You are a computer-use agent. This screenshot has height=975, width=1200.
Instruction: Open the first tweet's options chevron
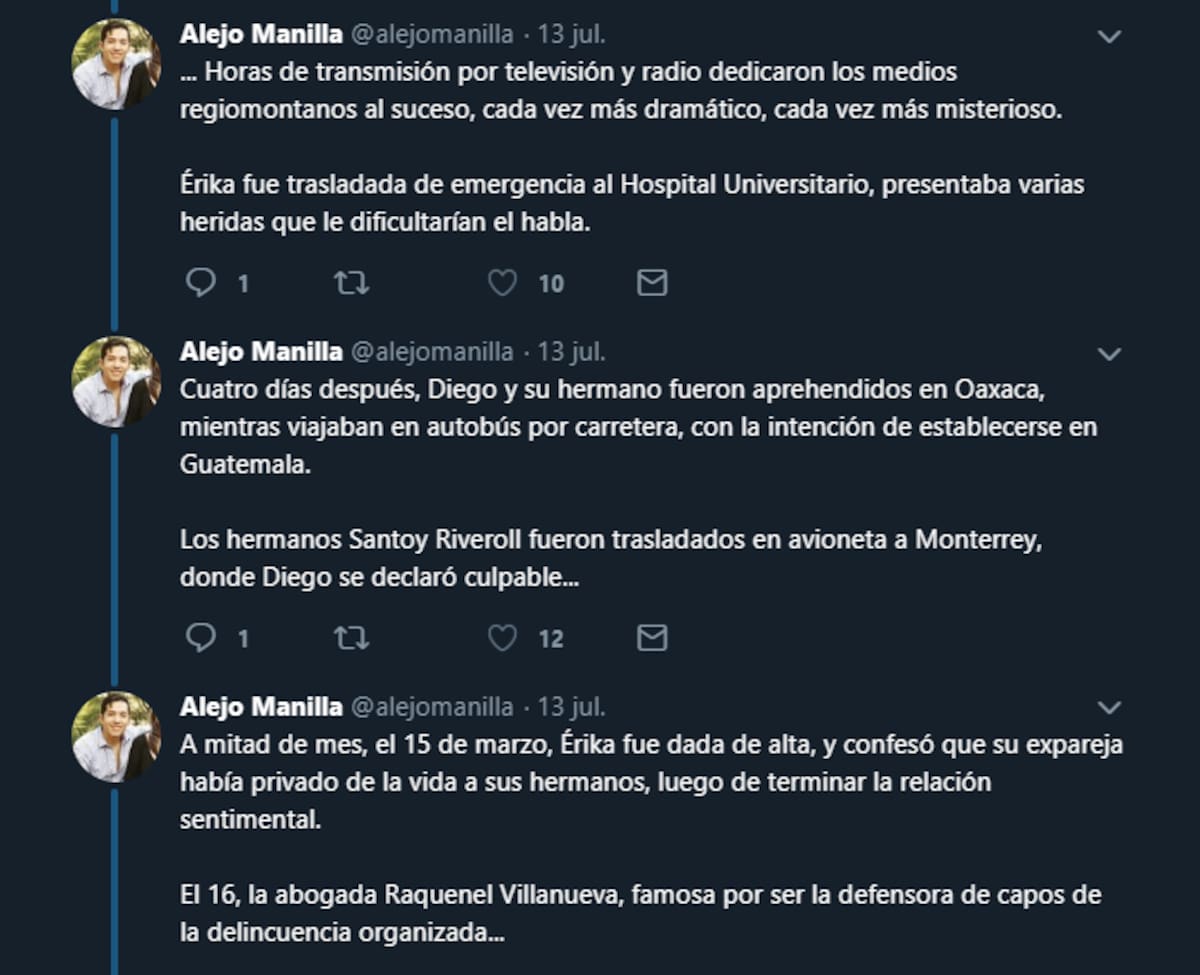pos(1109,37)
